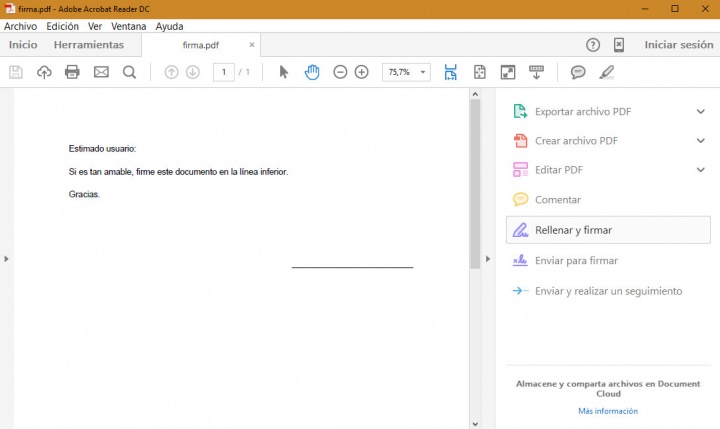Image resolution: width=720 pixels, height=429 pixels.
Task: Click Enviar y realizar seguimiento arrow icon
Action: [x=520, y=291]
